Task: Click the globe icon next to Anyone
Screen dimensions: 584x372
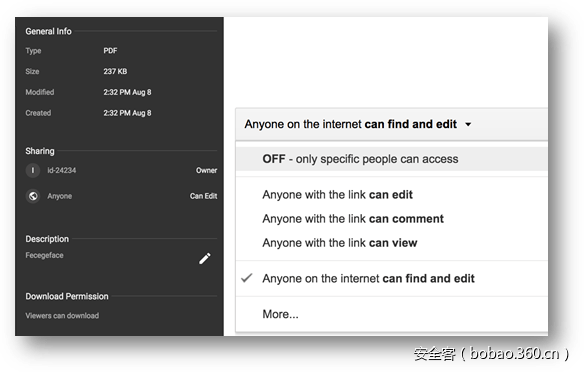Action: pos(33,196)
